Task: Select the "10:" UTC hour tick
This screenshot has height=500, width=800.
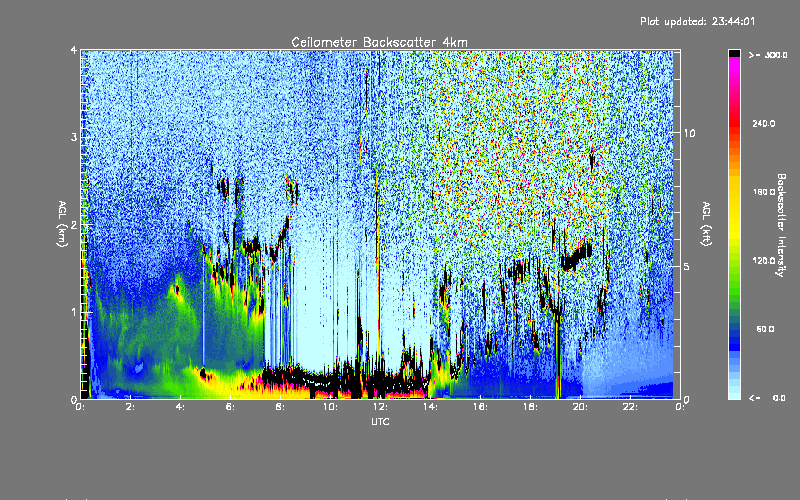Action: (330, 407)
